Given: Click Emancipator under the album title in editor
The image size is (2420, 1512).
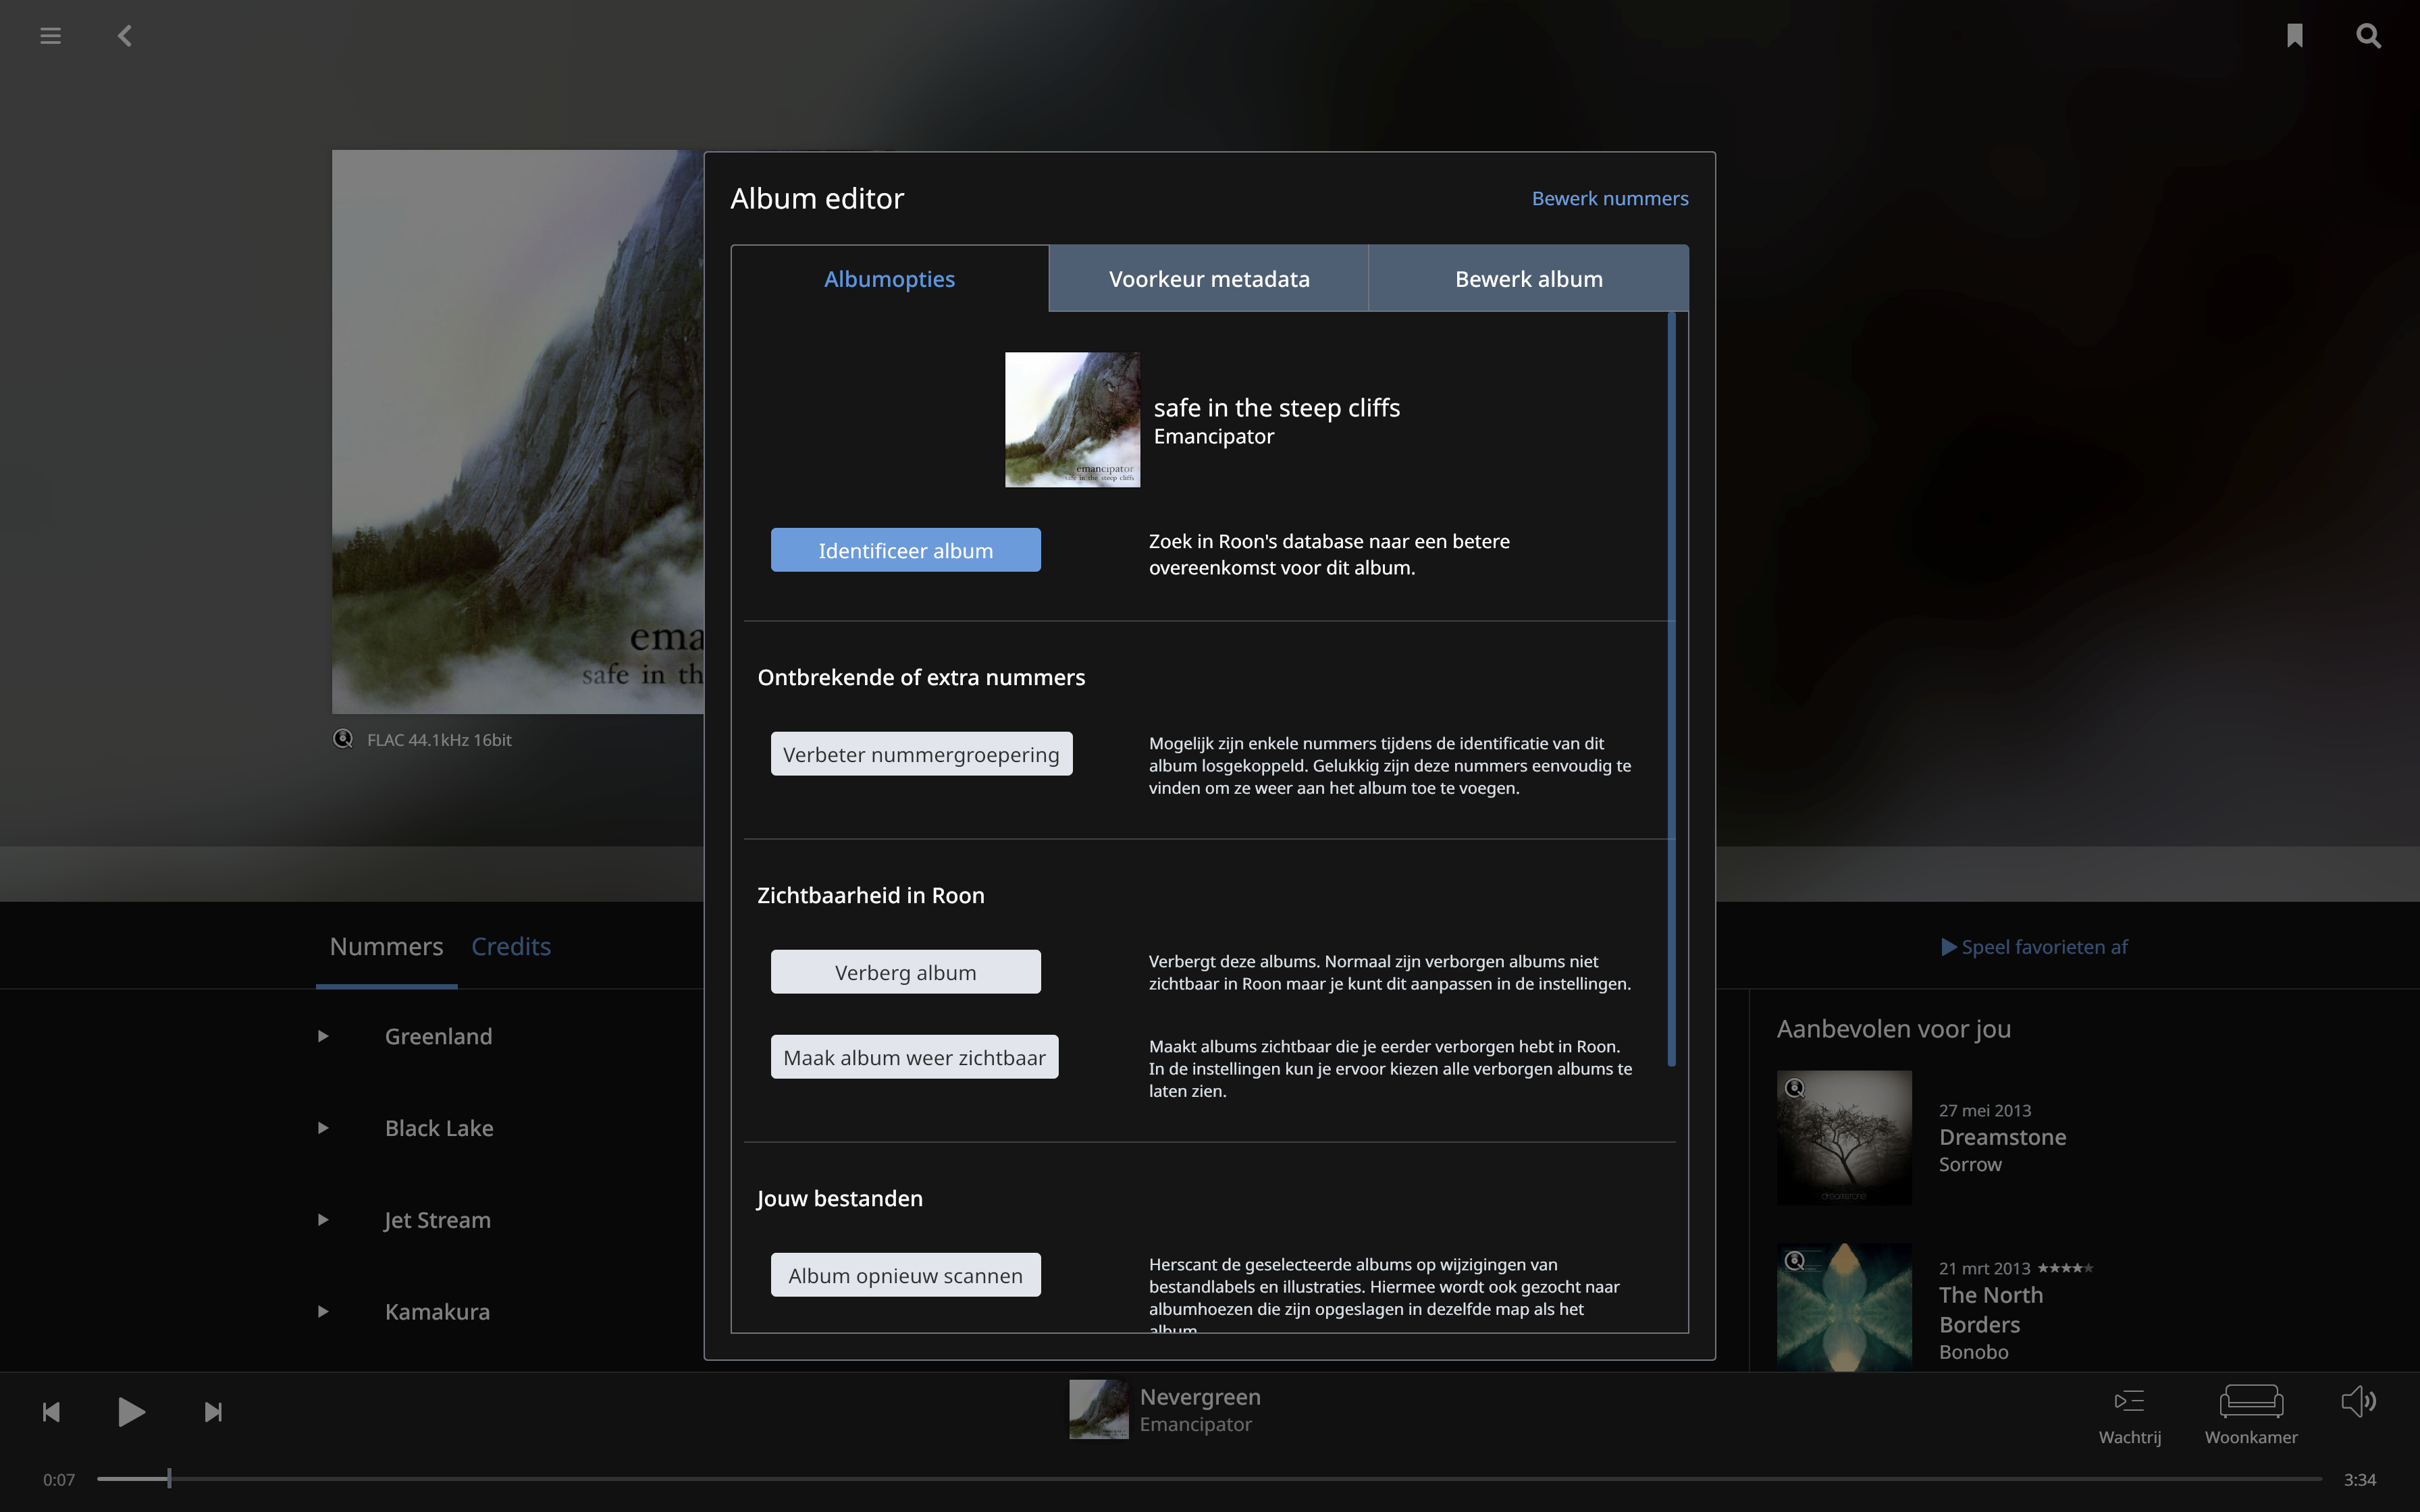Looking at the screenshot, I should 1213,437.
